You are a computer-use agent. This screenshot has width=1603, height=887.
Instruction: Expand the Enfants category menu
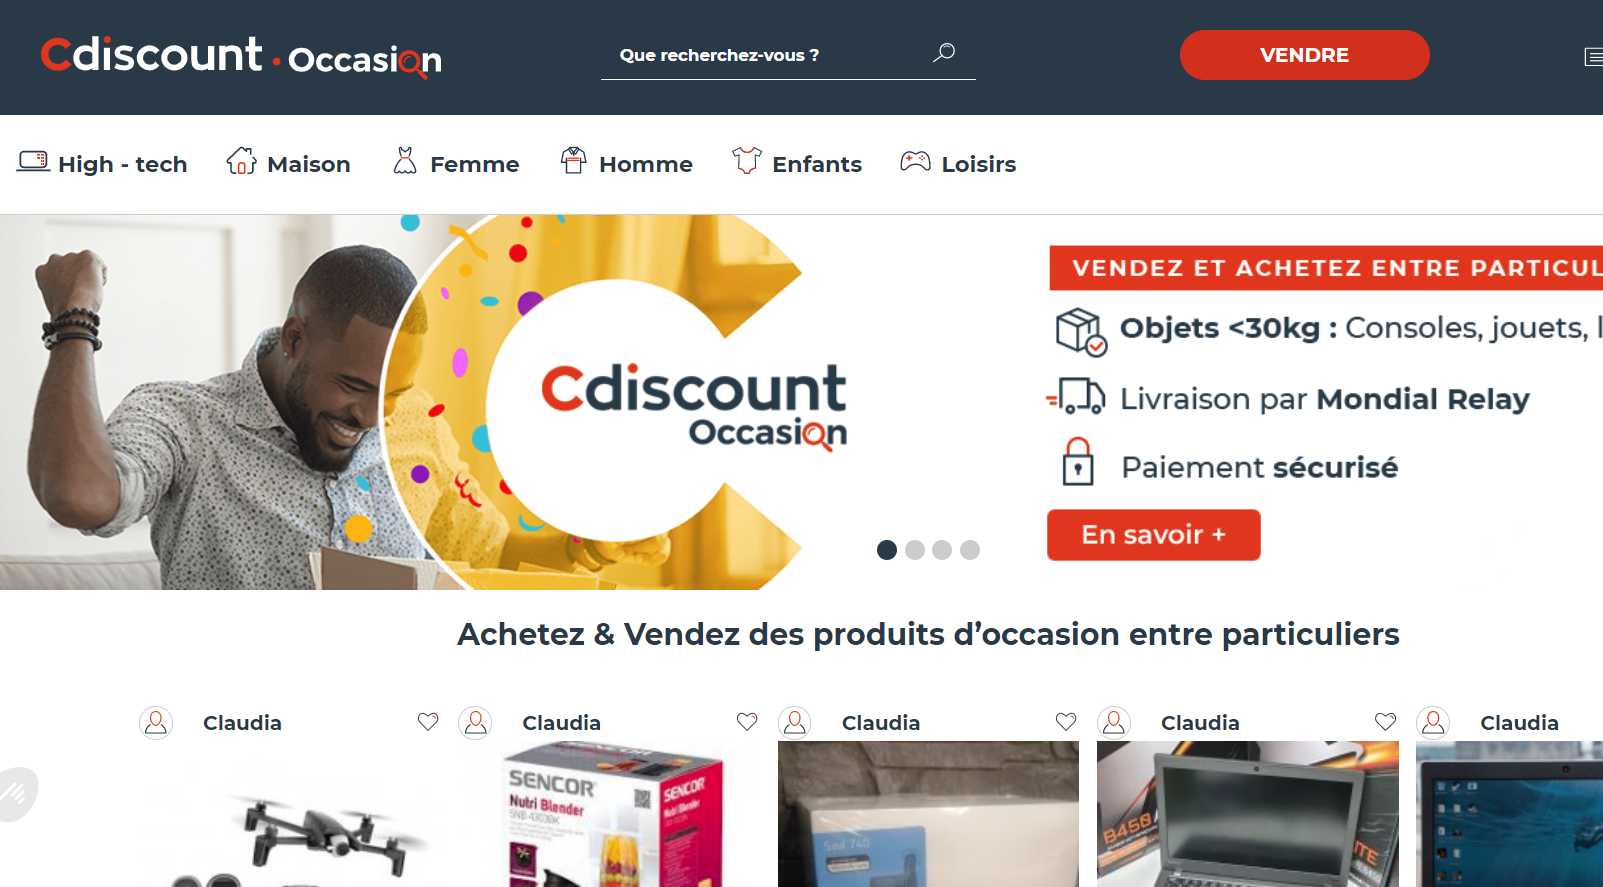point(797,163)
